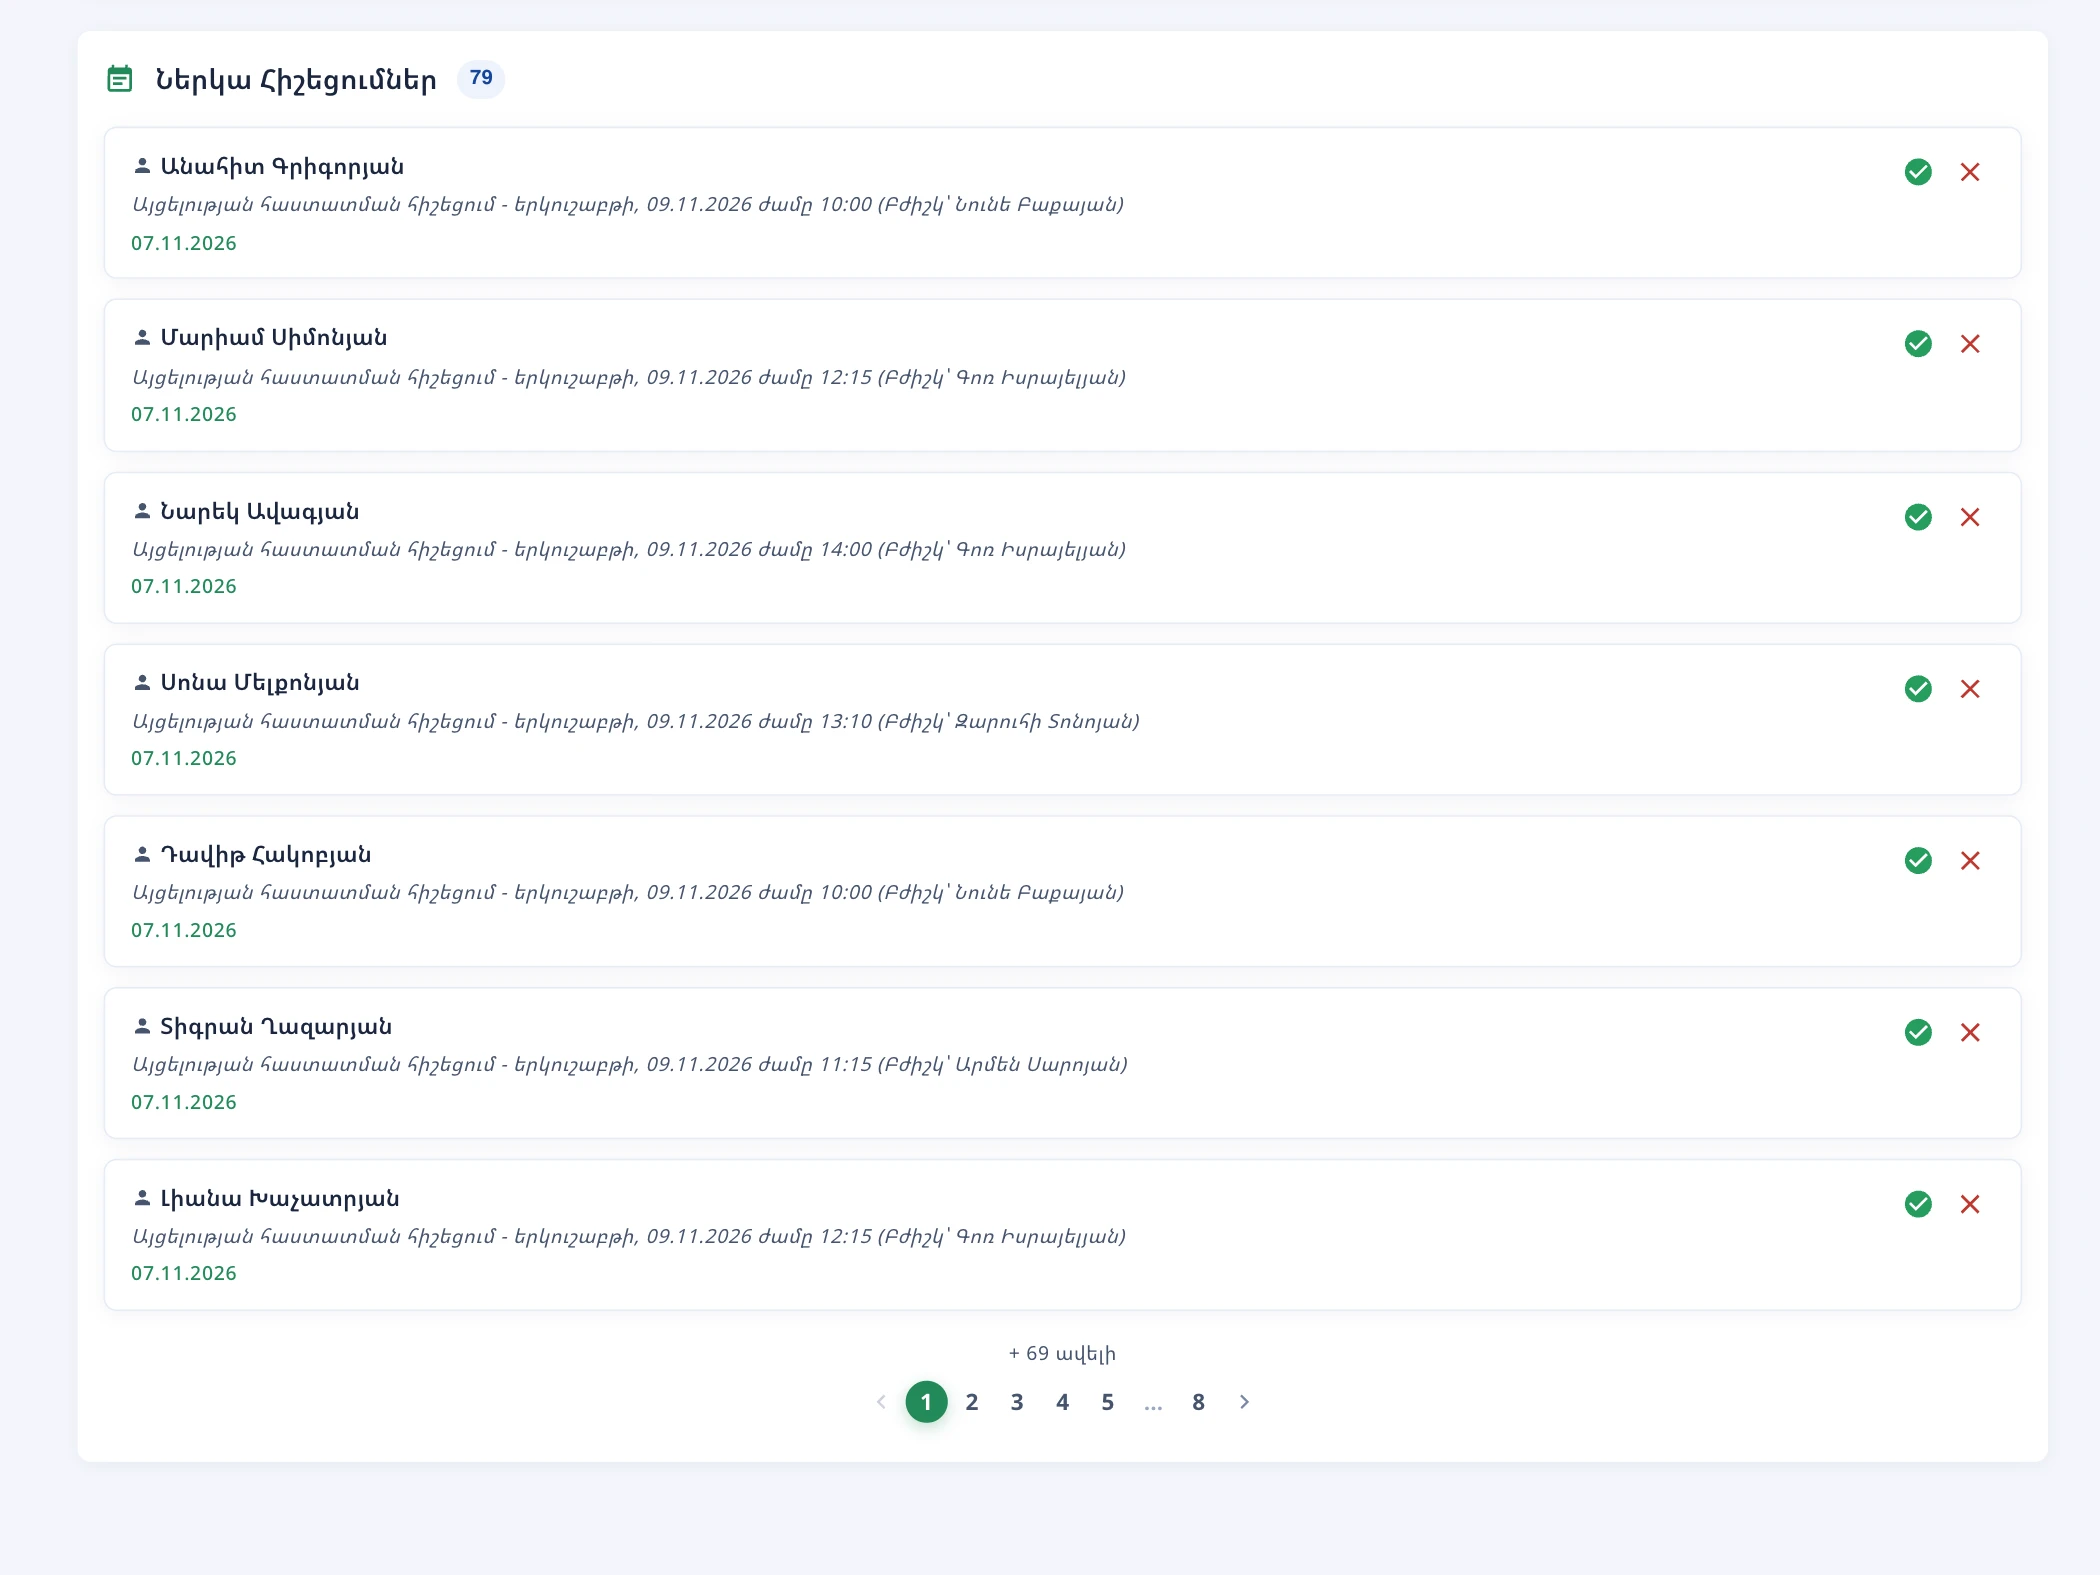Click the 79 reminders count badge
2100x1575 pixels.
coord(481,78)
